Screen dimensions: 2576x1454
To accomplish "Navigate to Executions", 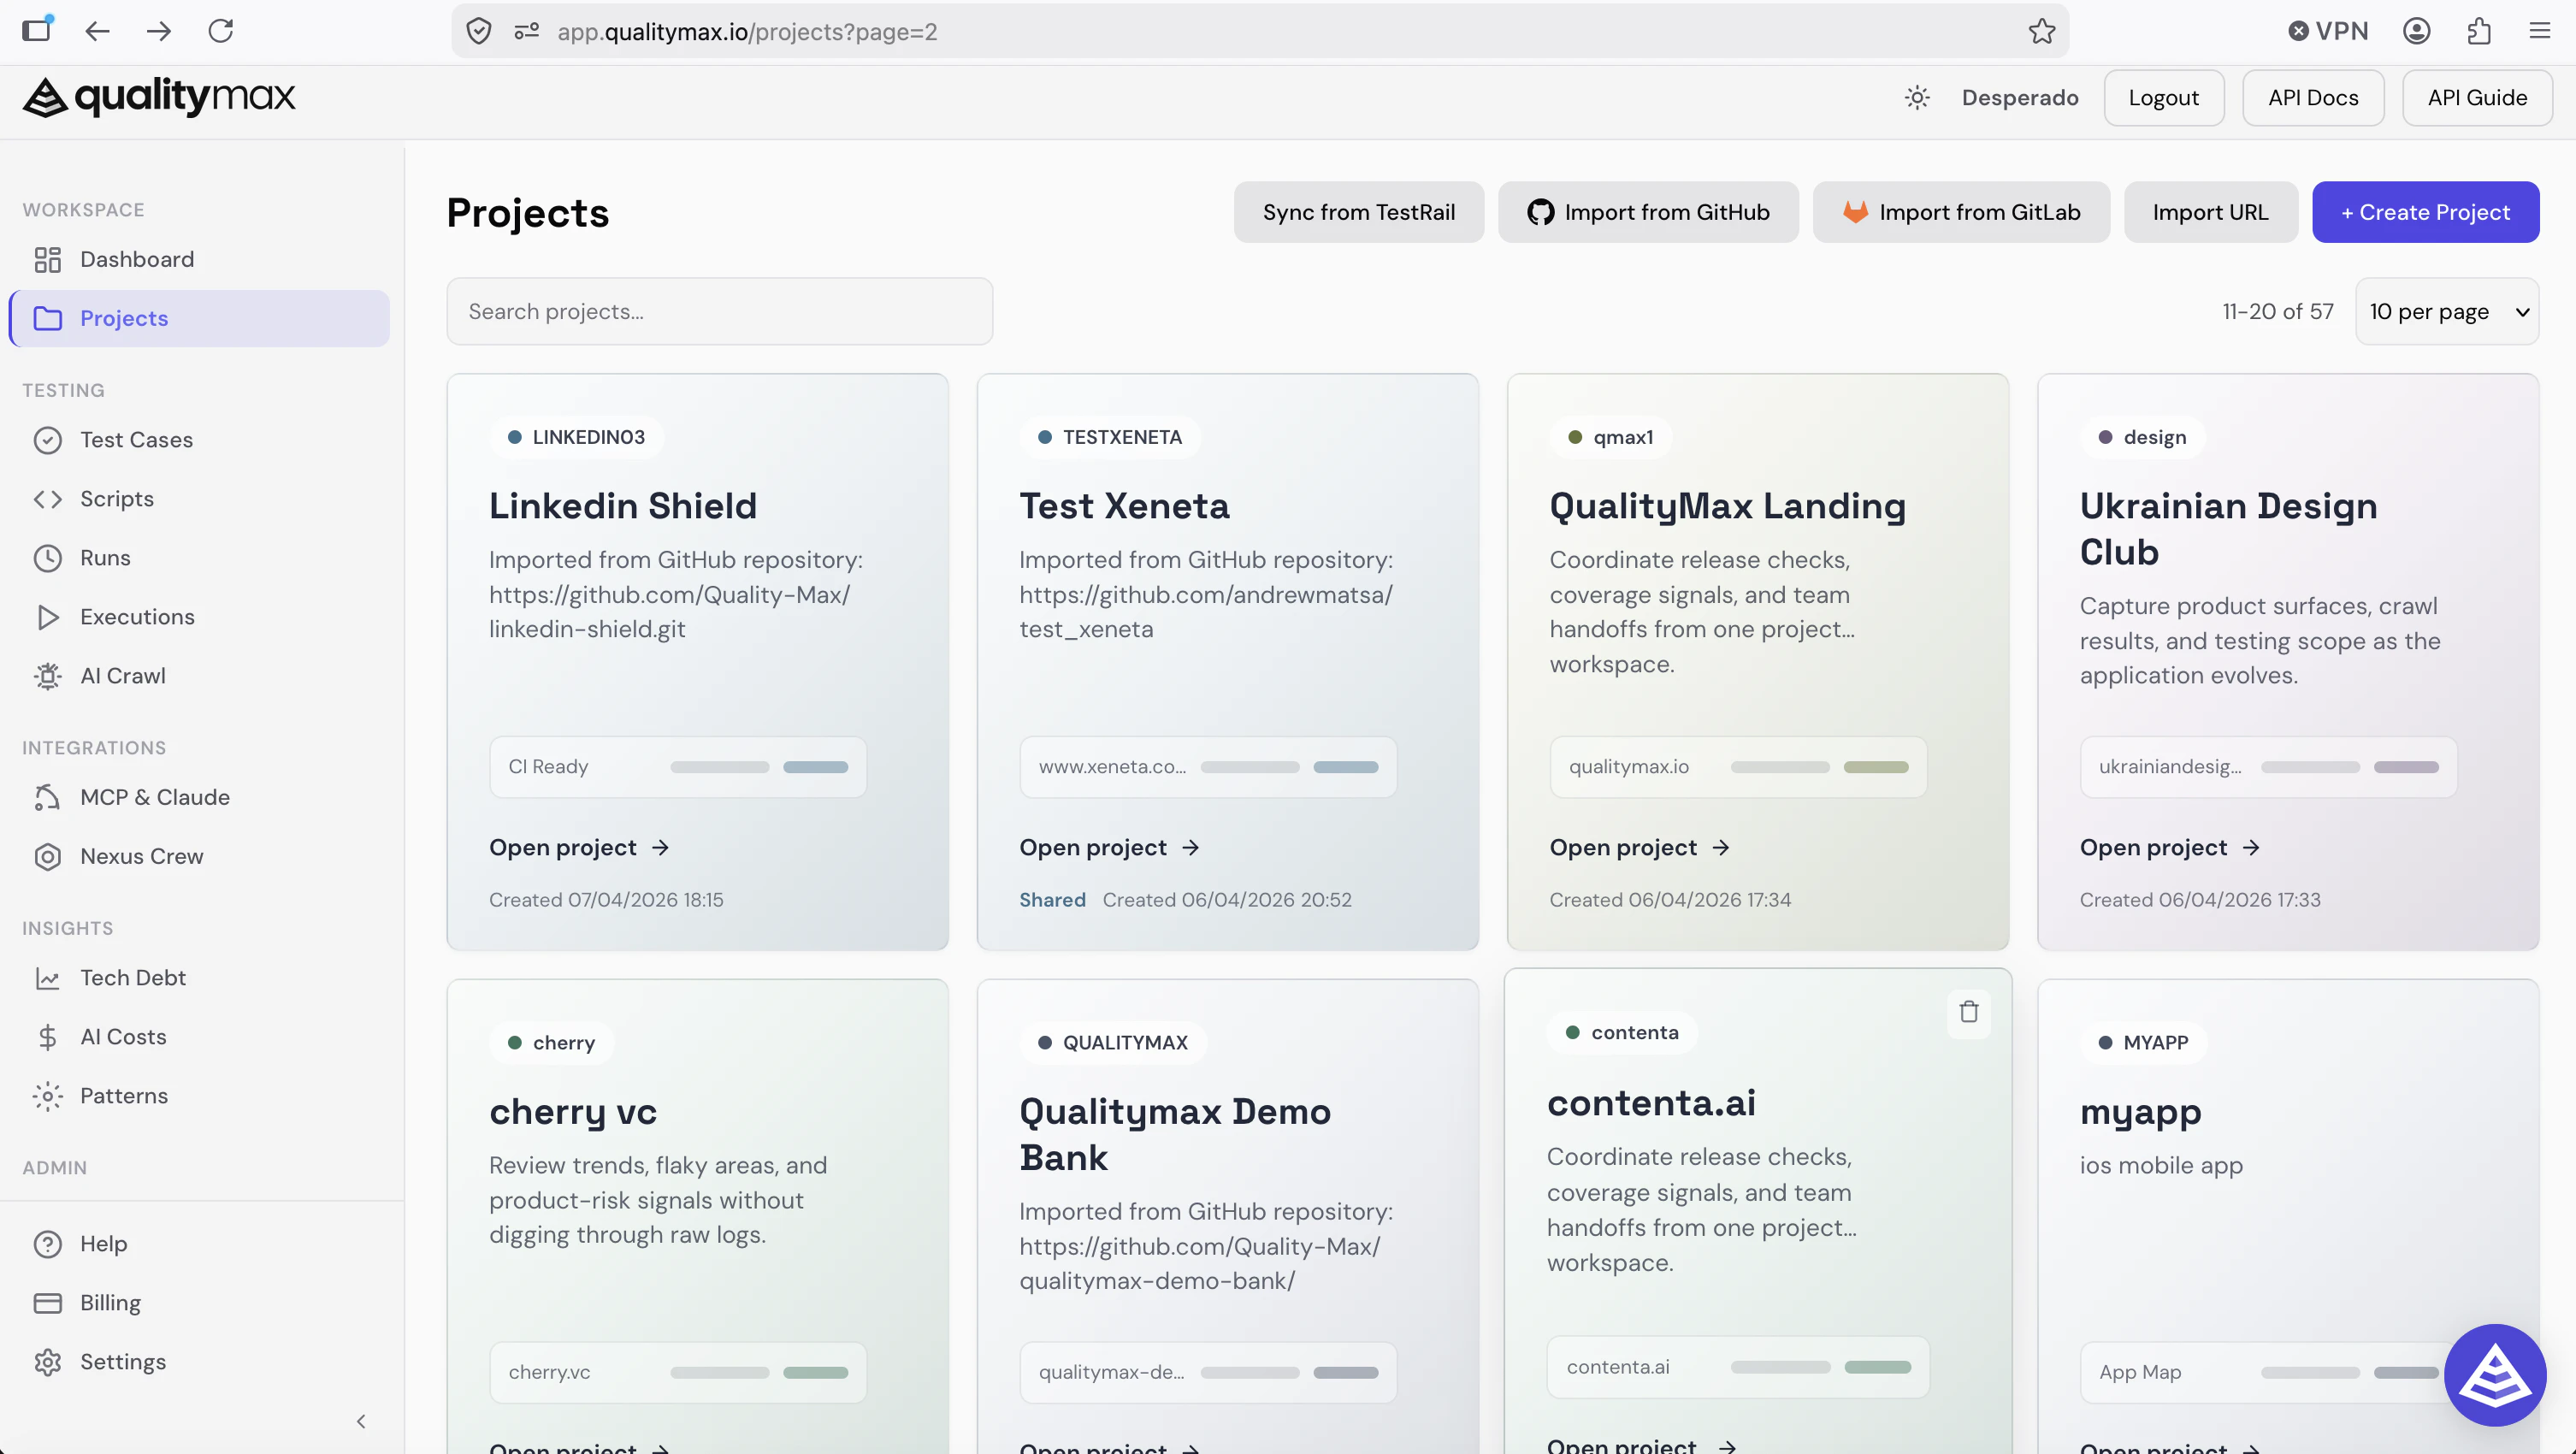I will pos(198,617).
